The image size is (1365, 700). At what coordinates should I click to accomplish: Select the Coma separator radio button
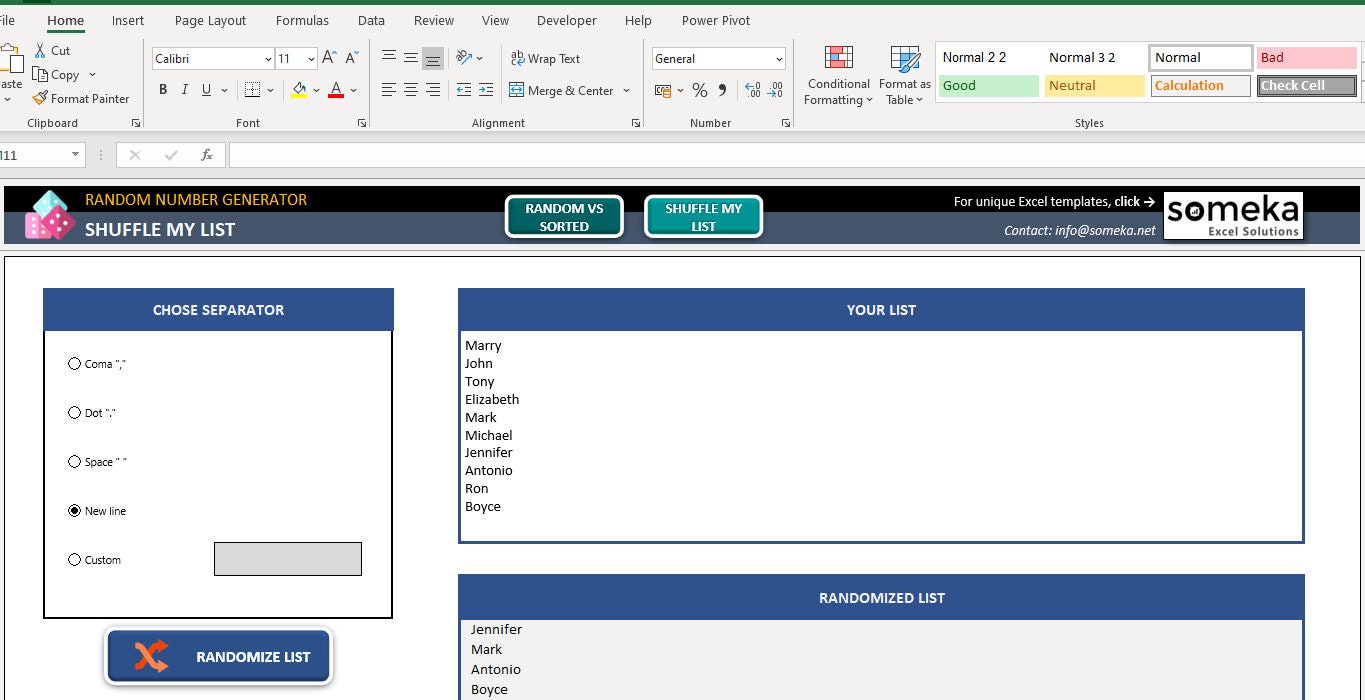tap(74, 364)
